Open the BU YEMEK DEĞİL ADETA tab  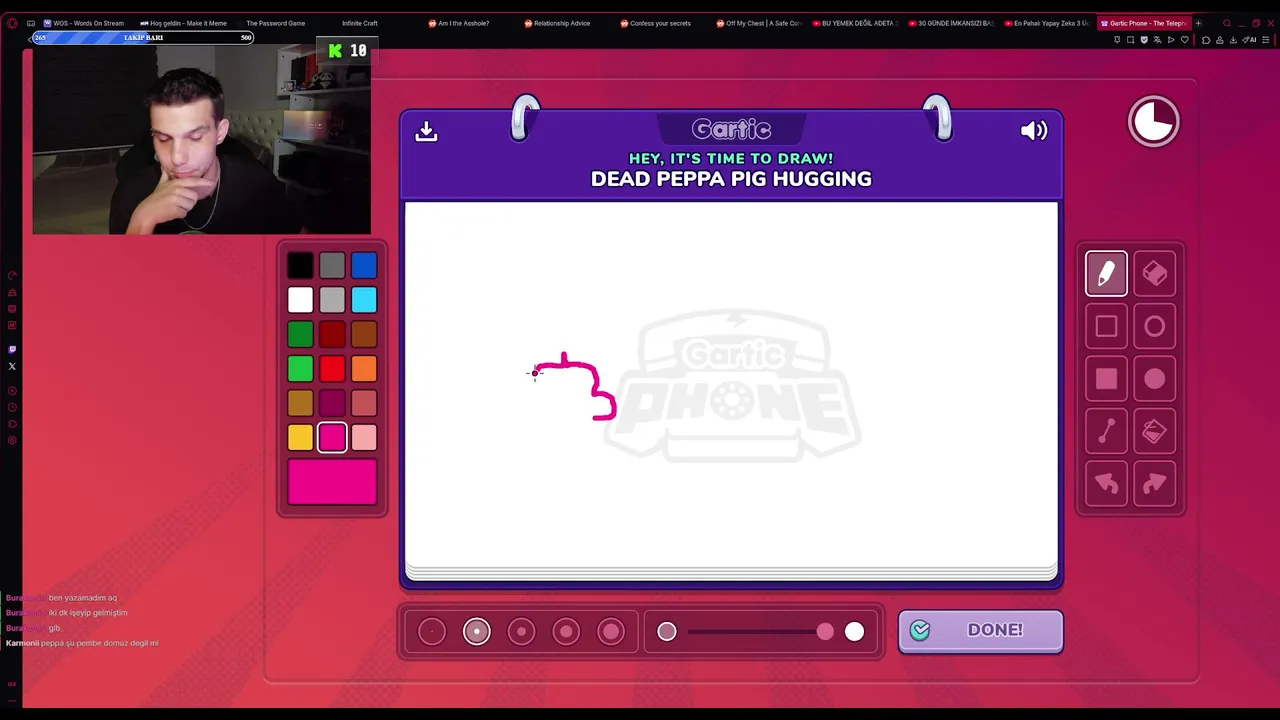(855, 23)
